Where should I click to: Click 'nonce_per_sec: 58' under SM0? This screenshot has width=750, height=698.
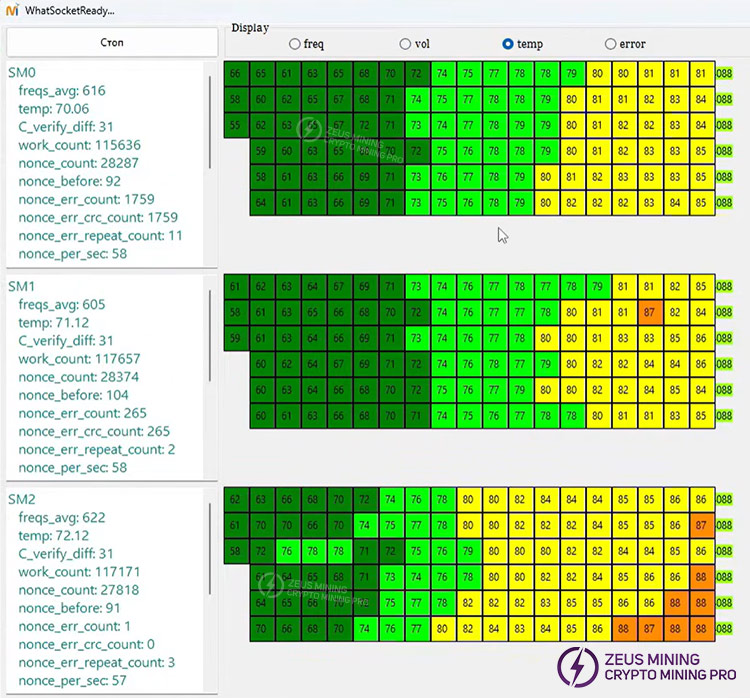[73, 254]
